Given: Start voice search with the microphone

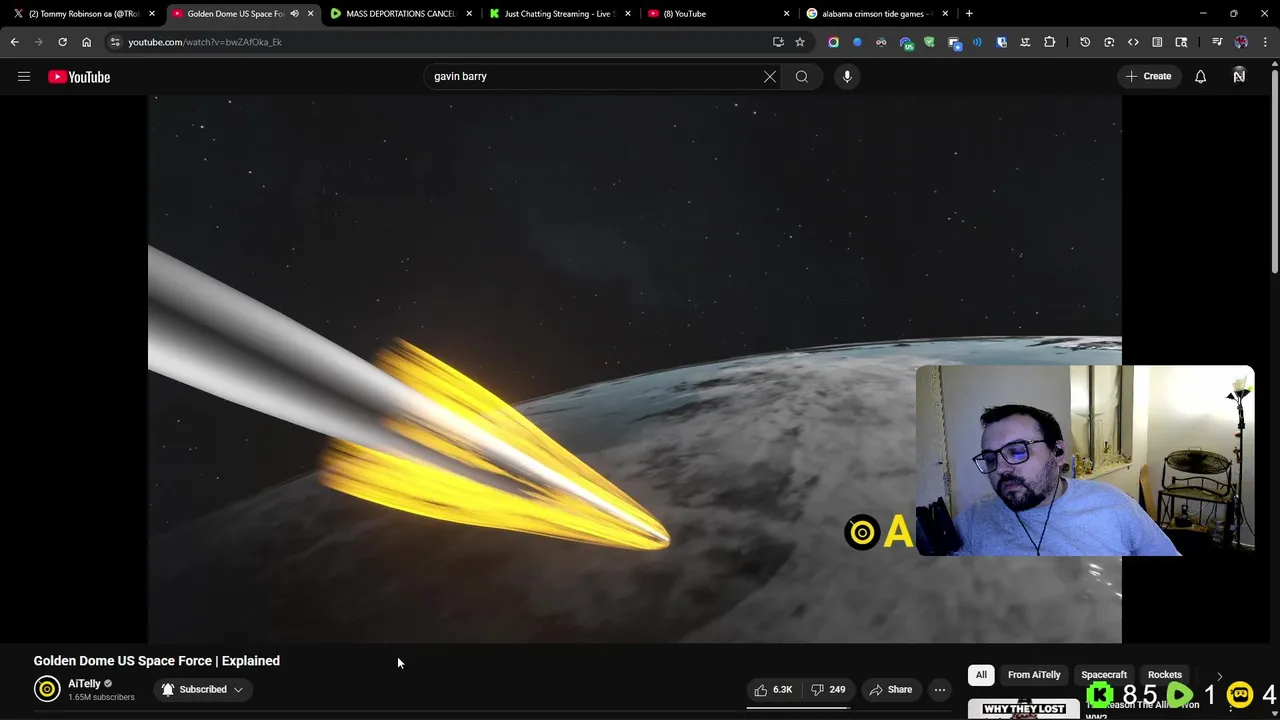Looking at the screenshot, I should tap(847, 76).
